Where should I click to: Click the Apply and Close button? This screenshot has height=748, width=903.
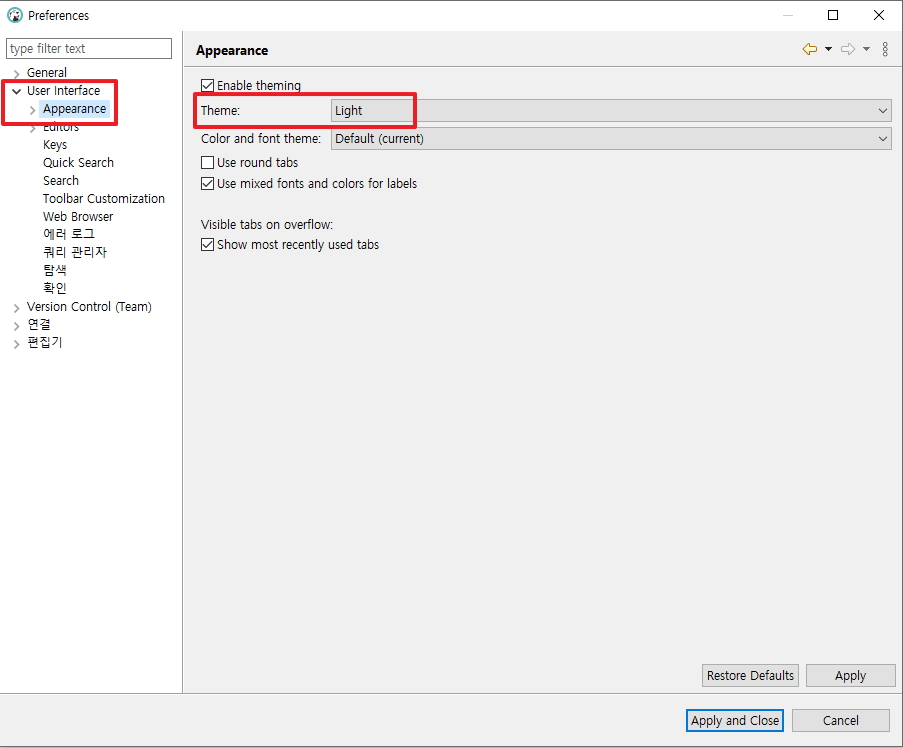735,720
